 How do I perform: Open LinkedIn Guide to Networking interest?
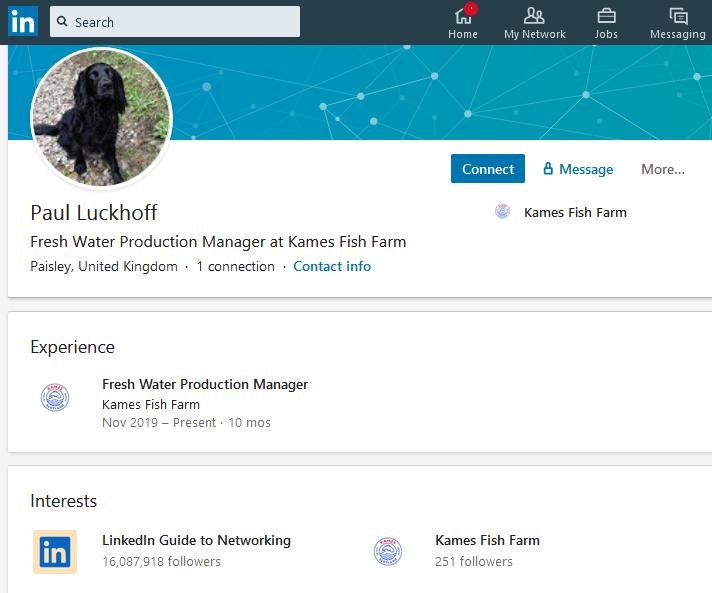196,540
